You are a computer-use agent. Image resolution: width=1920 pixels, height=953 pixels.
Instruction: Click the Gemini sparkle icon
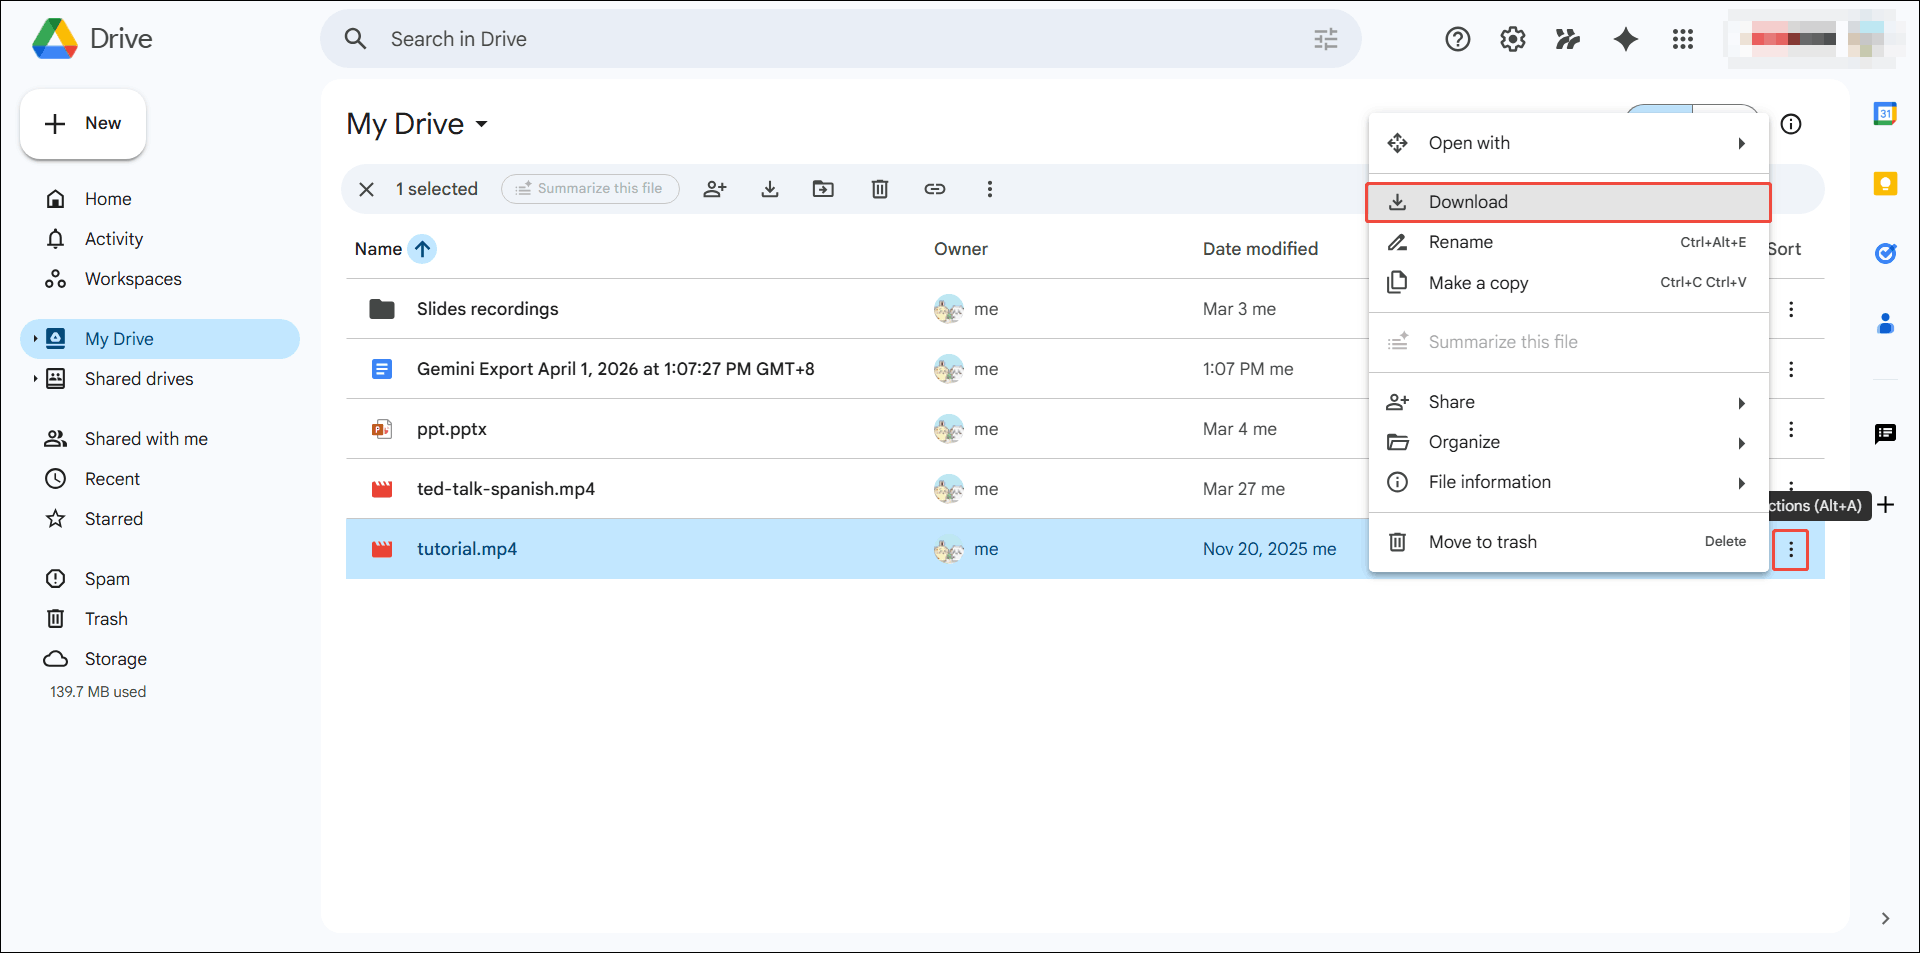point(1625,39)
